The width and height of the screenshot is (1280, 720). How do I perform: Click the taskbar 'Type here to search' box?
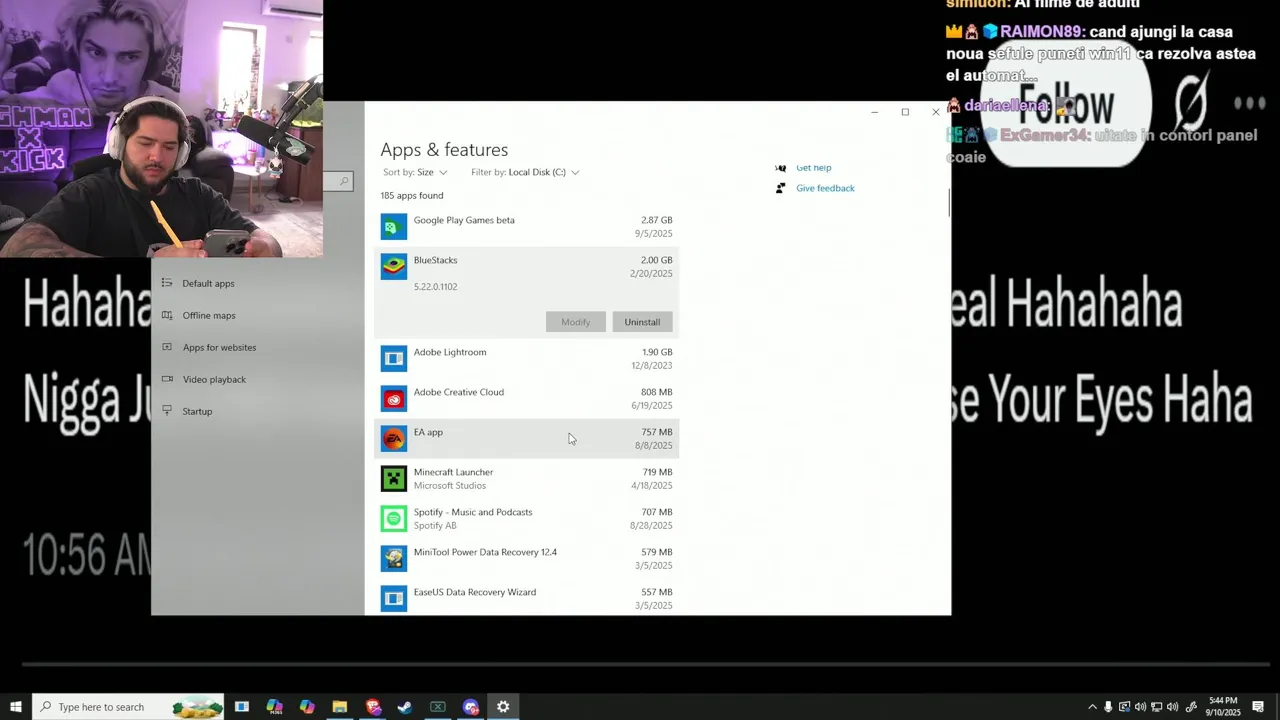[x=129, y=707]
